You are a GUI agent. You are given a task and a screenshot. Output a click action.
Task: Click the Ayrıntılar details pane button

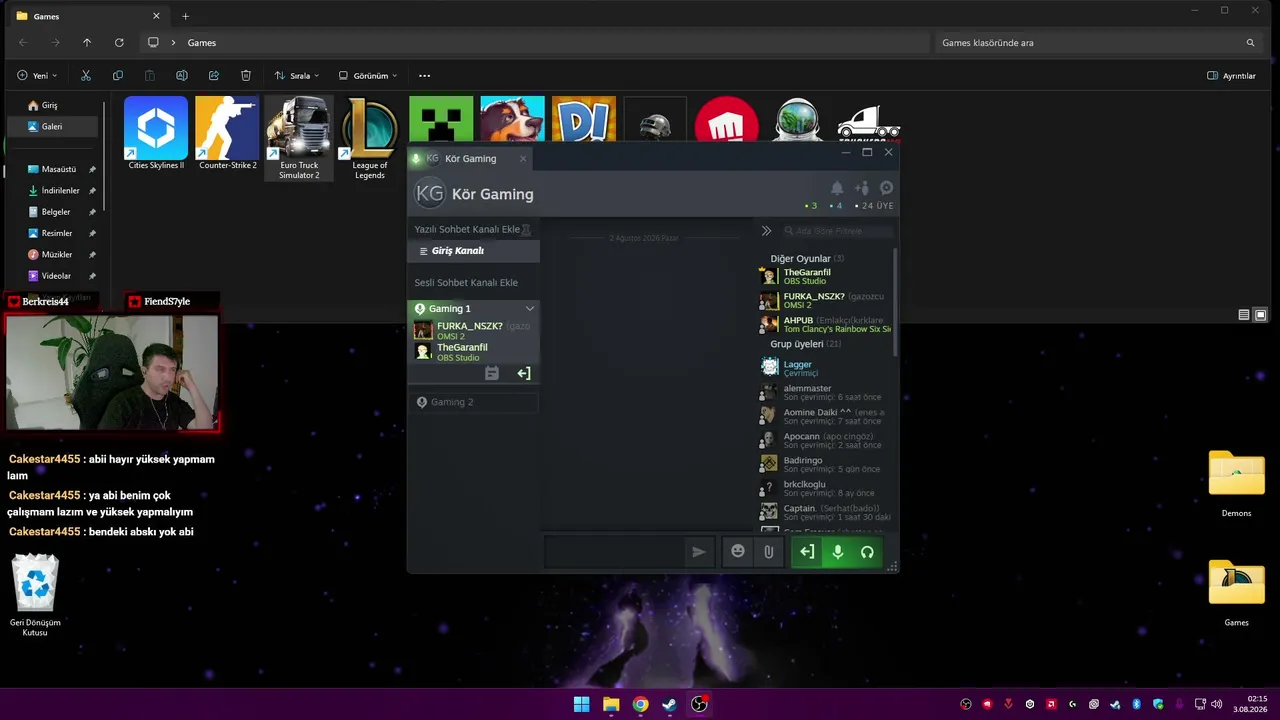pyautogui.click(x=1232, y=75)
